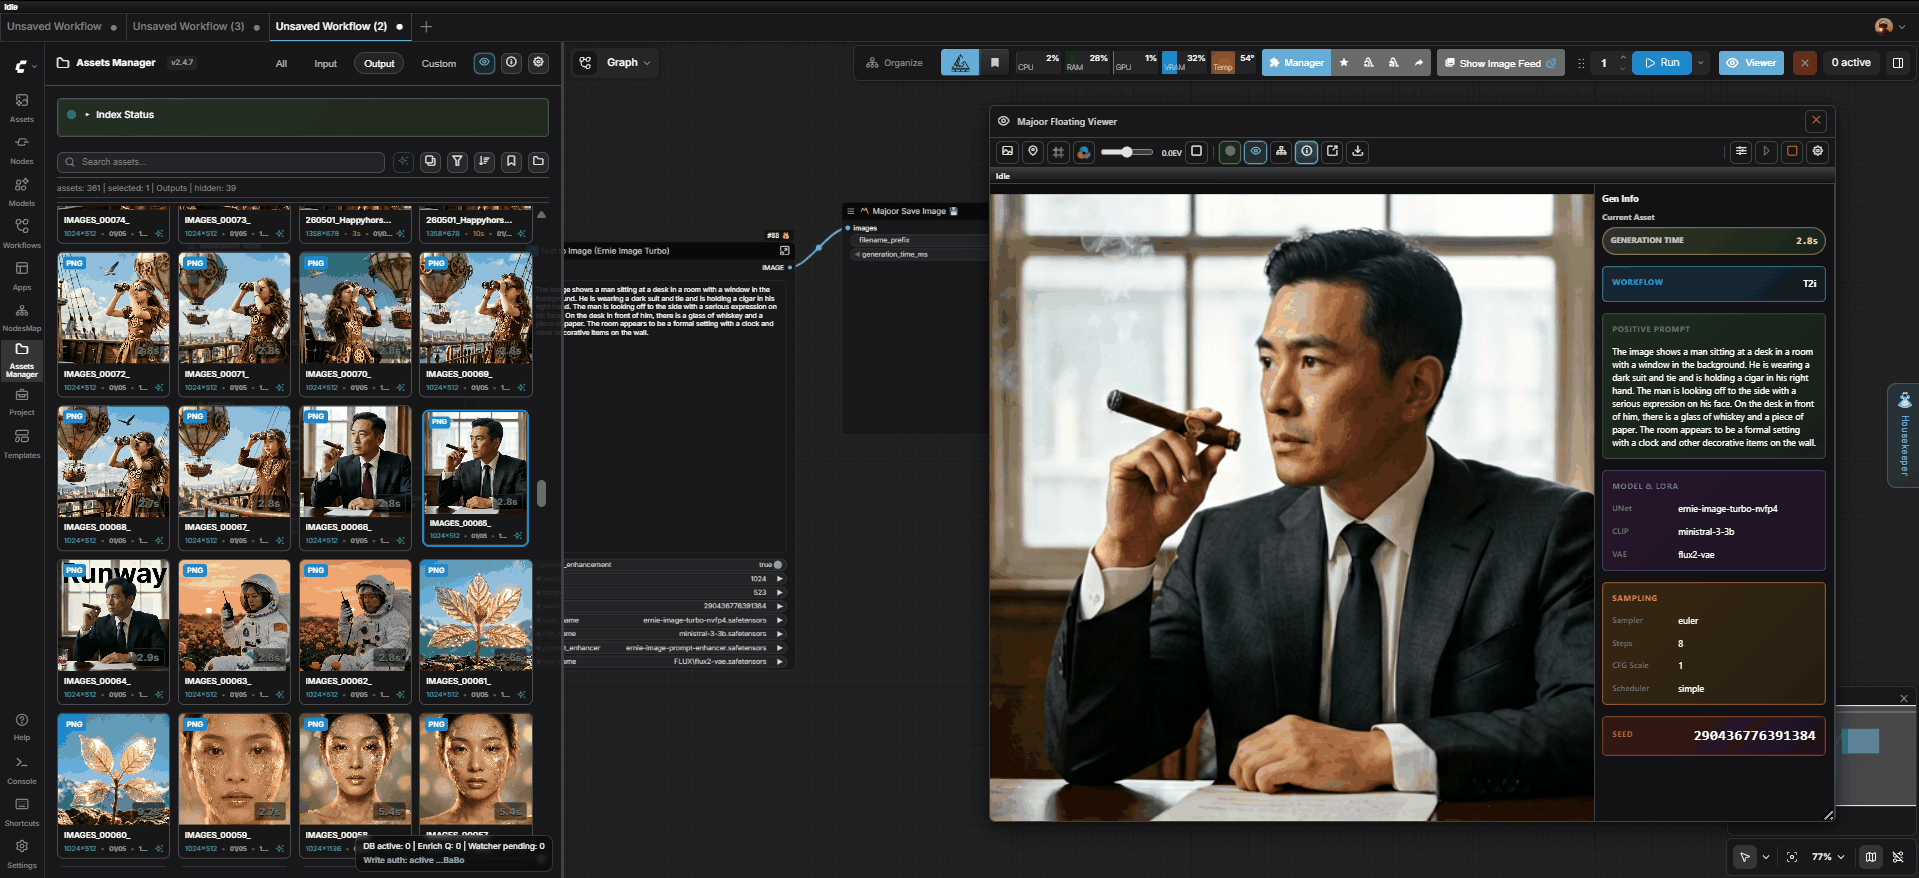Add a new workflow tab with plus

click(426, 26)
